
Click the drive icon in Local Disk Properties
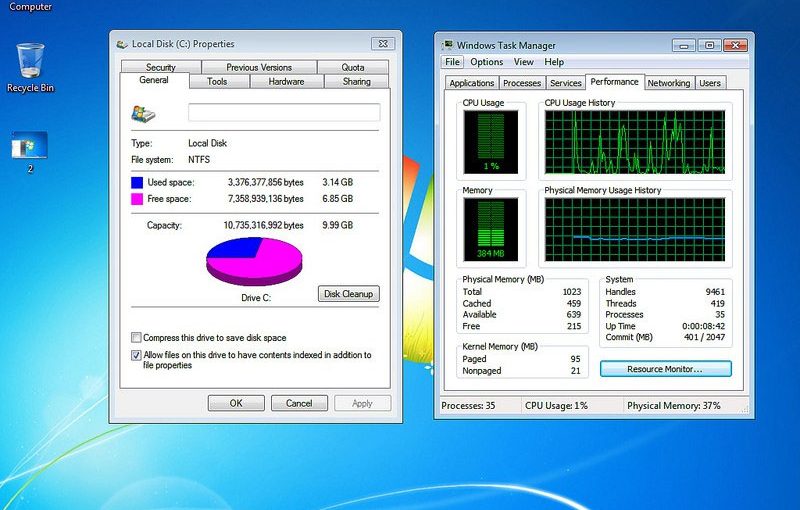click(143, 114)
